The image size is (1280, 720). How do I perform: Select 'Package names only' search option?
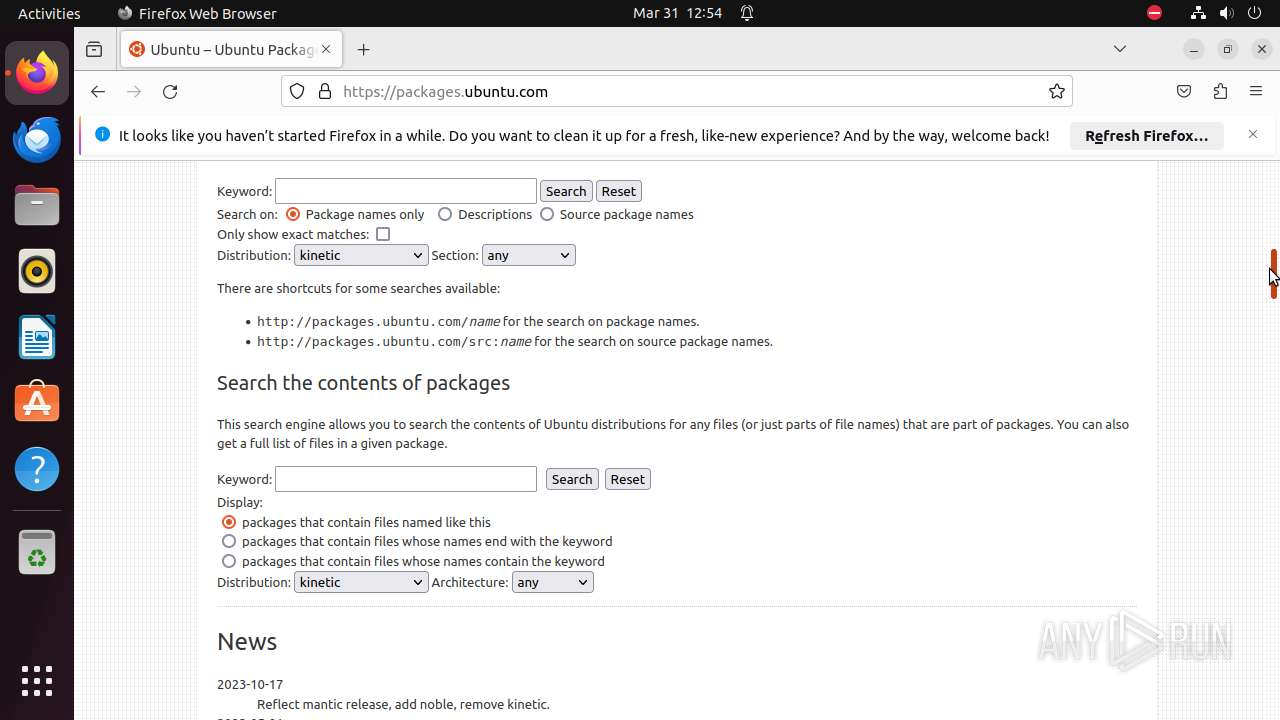pyautogui.click(x=293, y=214)
